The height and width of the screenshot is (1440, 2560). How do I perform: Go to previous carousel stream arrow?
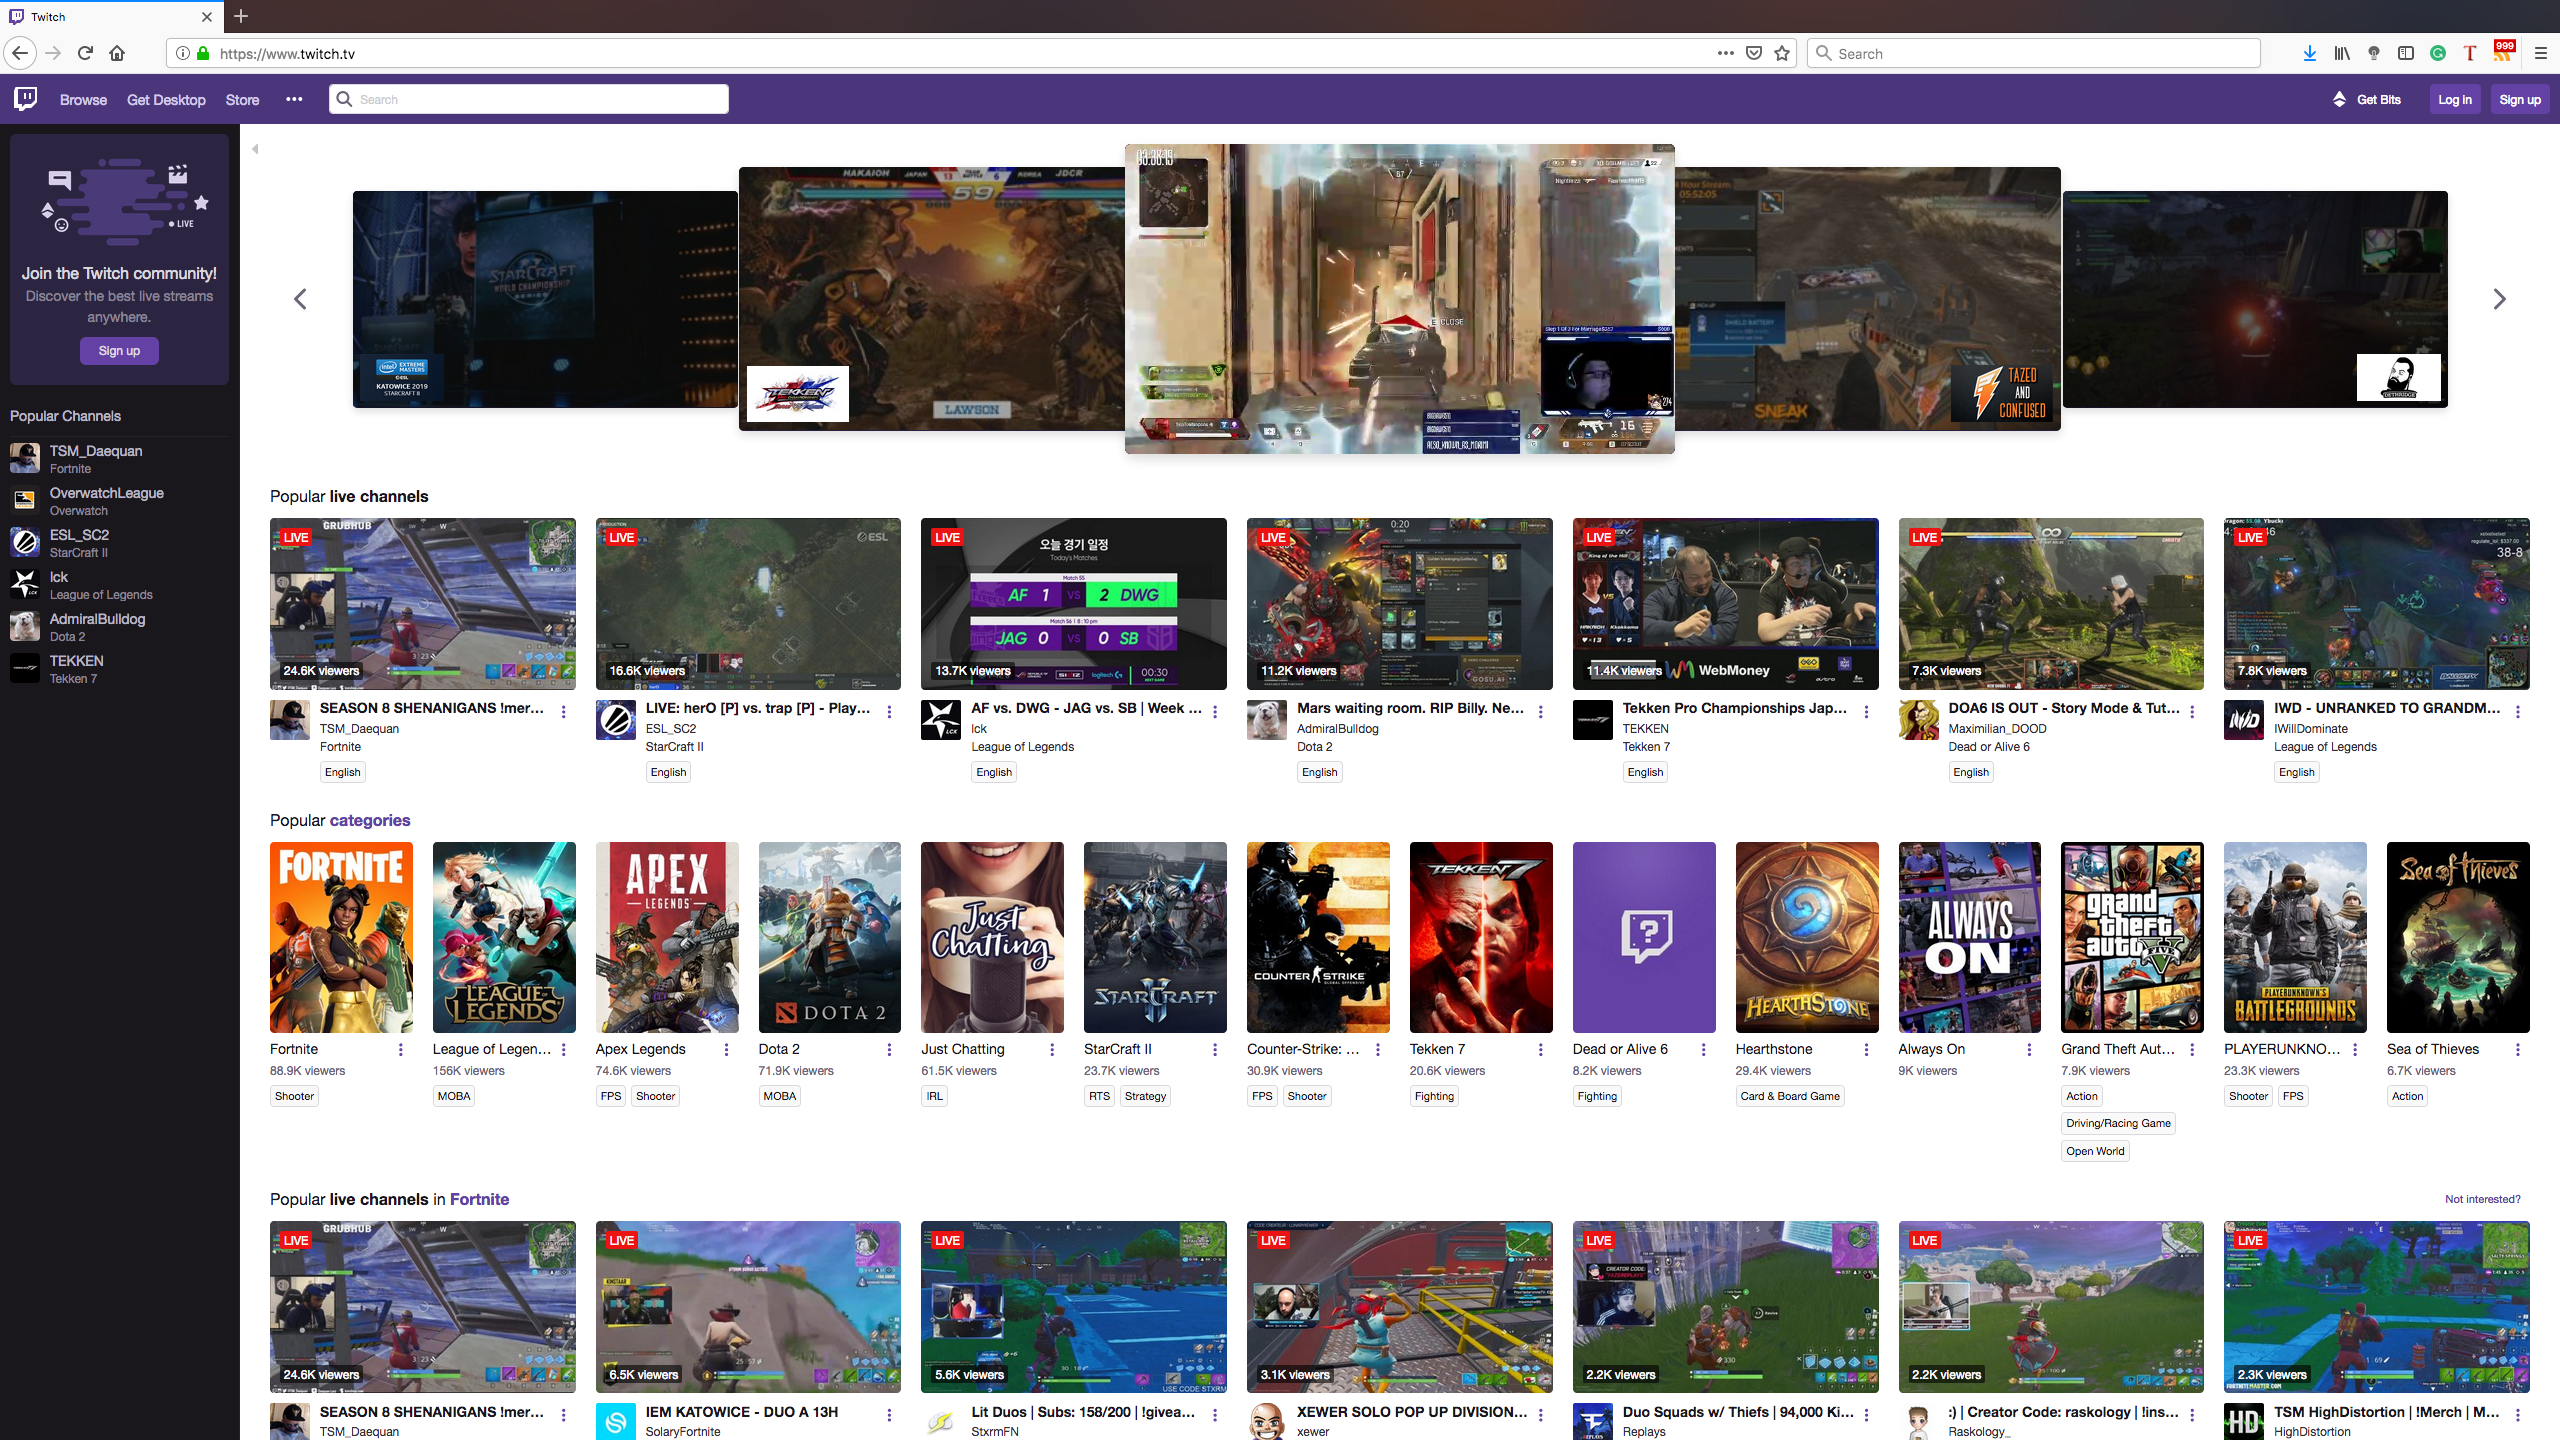(300, 299)
